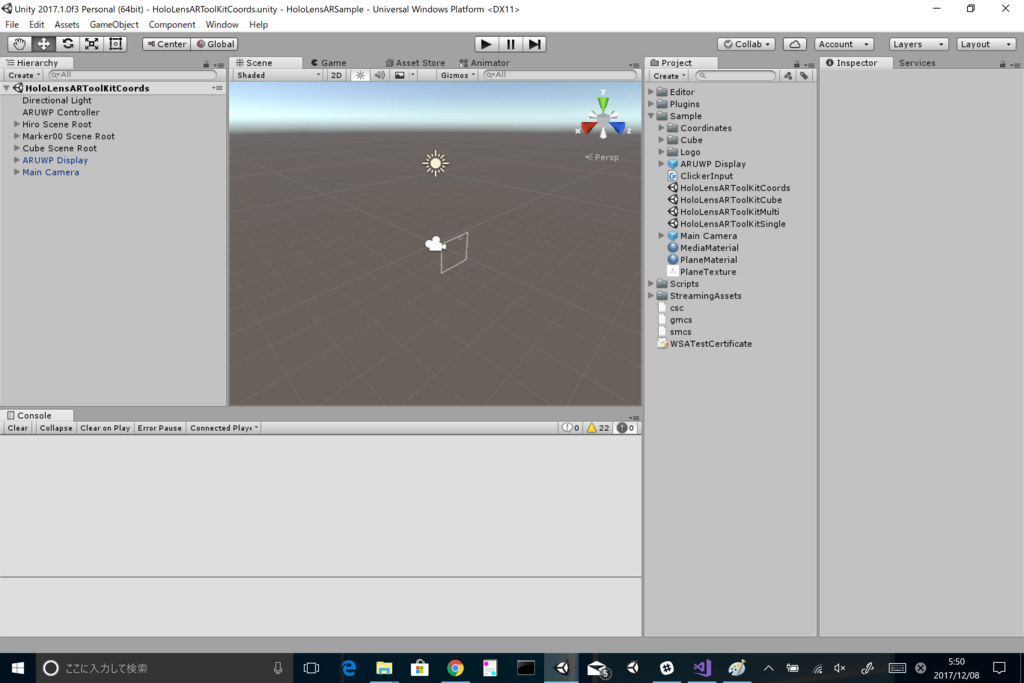
Task: Open the Collab dropdown
Action: (x=746, y=44)
